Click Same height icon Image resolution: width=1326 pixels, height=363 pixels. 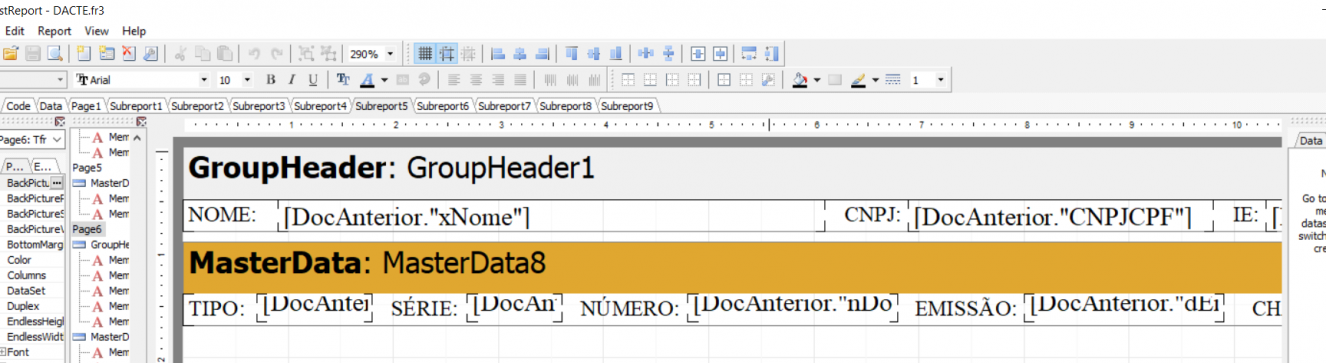(771, 54)
